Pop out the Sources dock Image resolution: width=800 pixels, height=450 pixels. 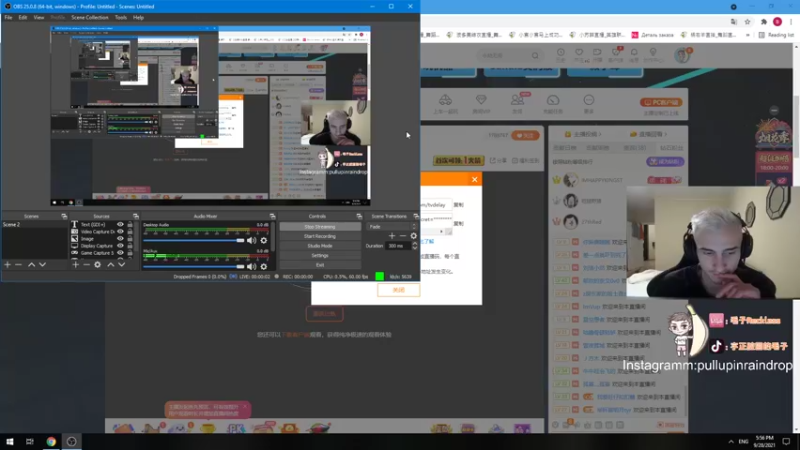[x=136, y=216]
